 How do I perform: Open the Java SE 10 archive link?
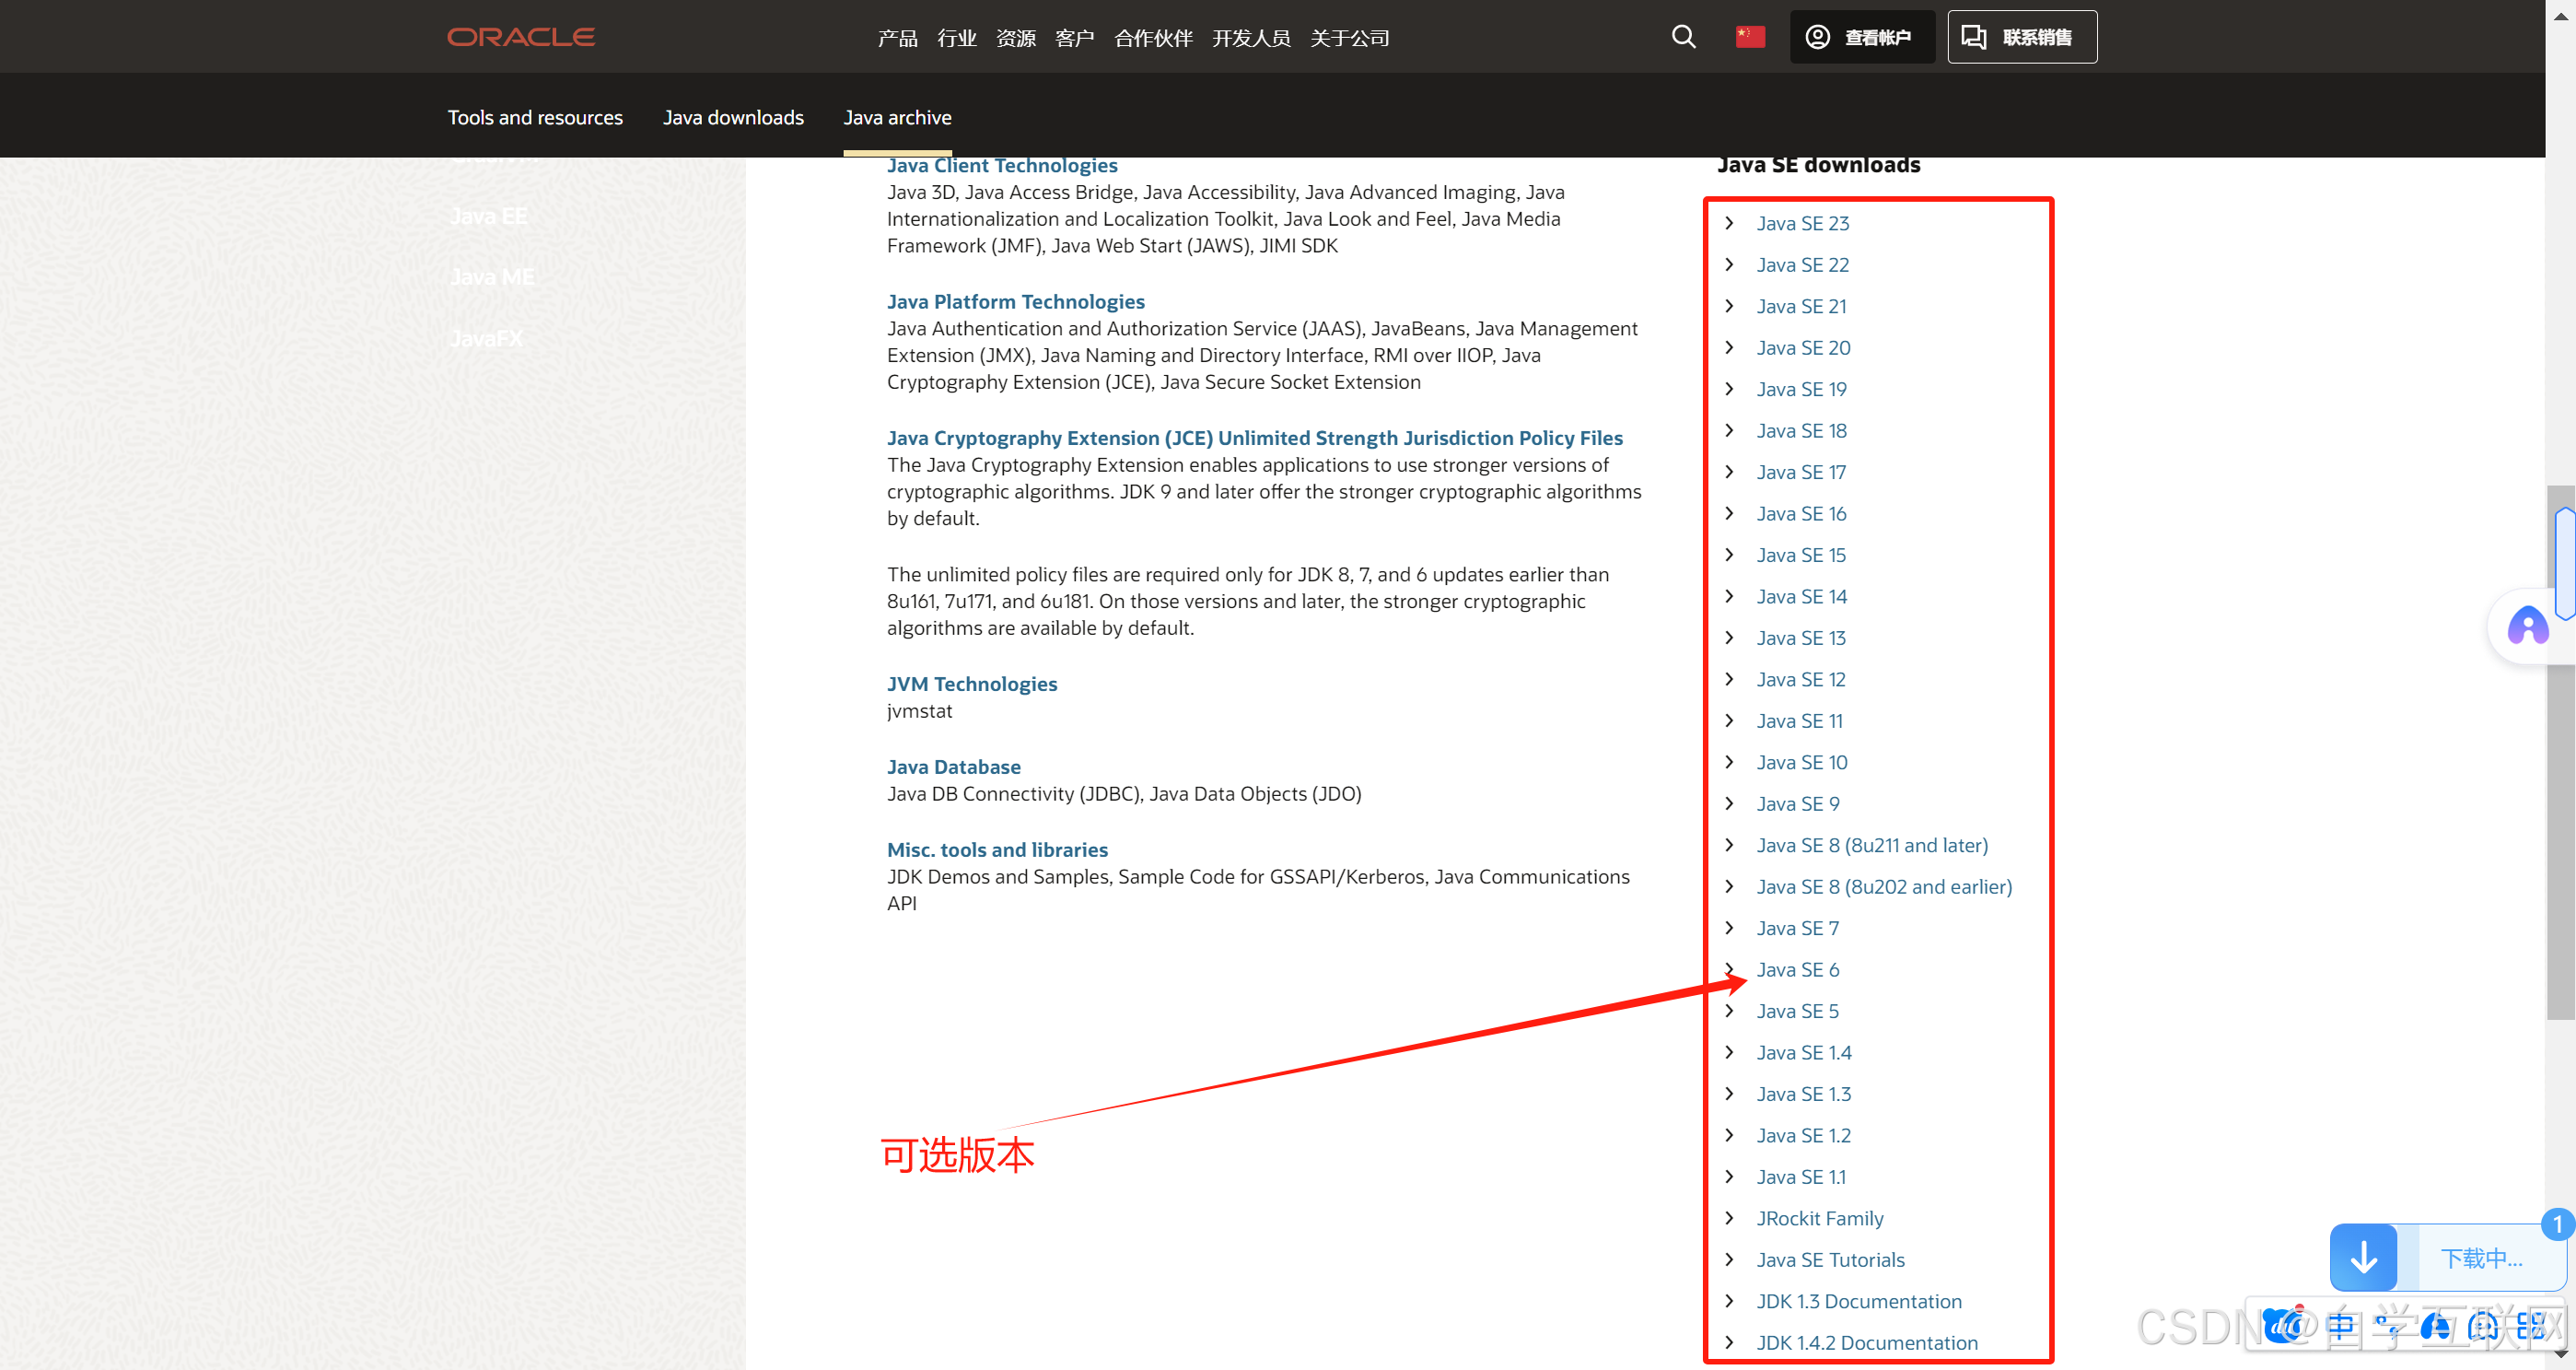pyautogui.click(x=1801, y=763)
